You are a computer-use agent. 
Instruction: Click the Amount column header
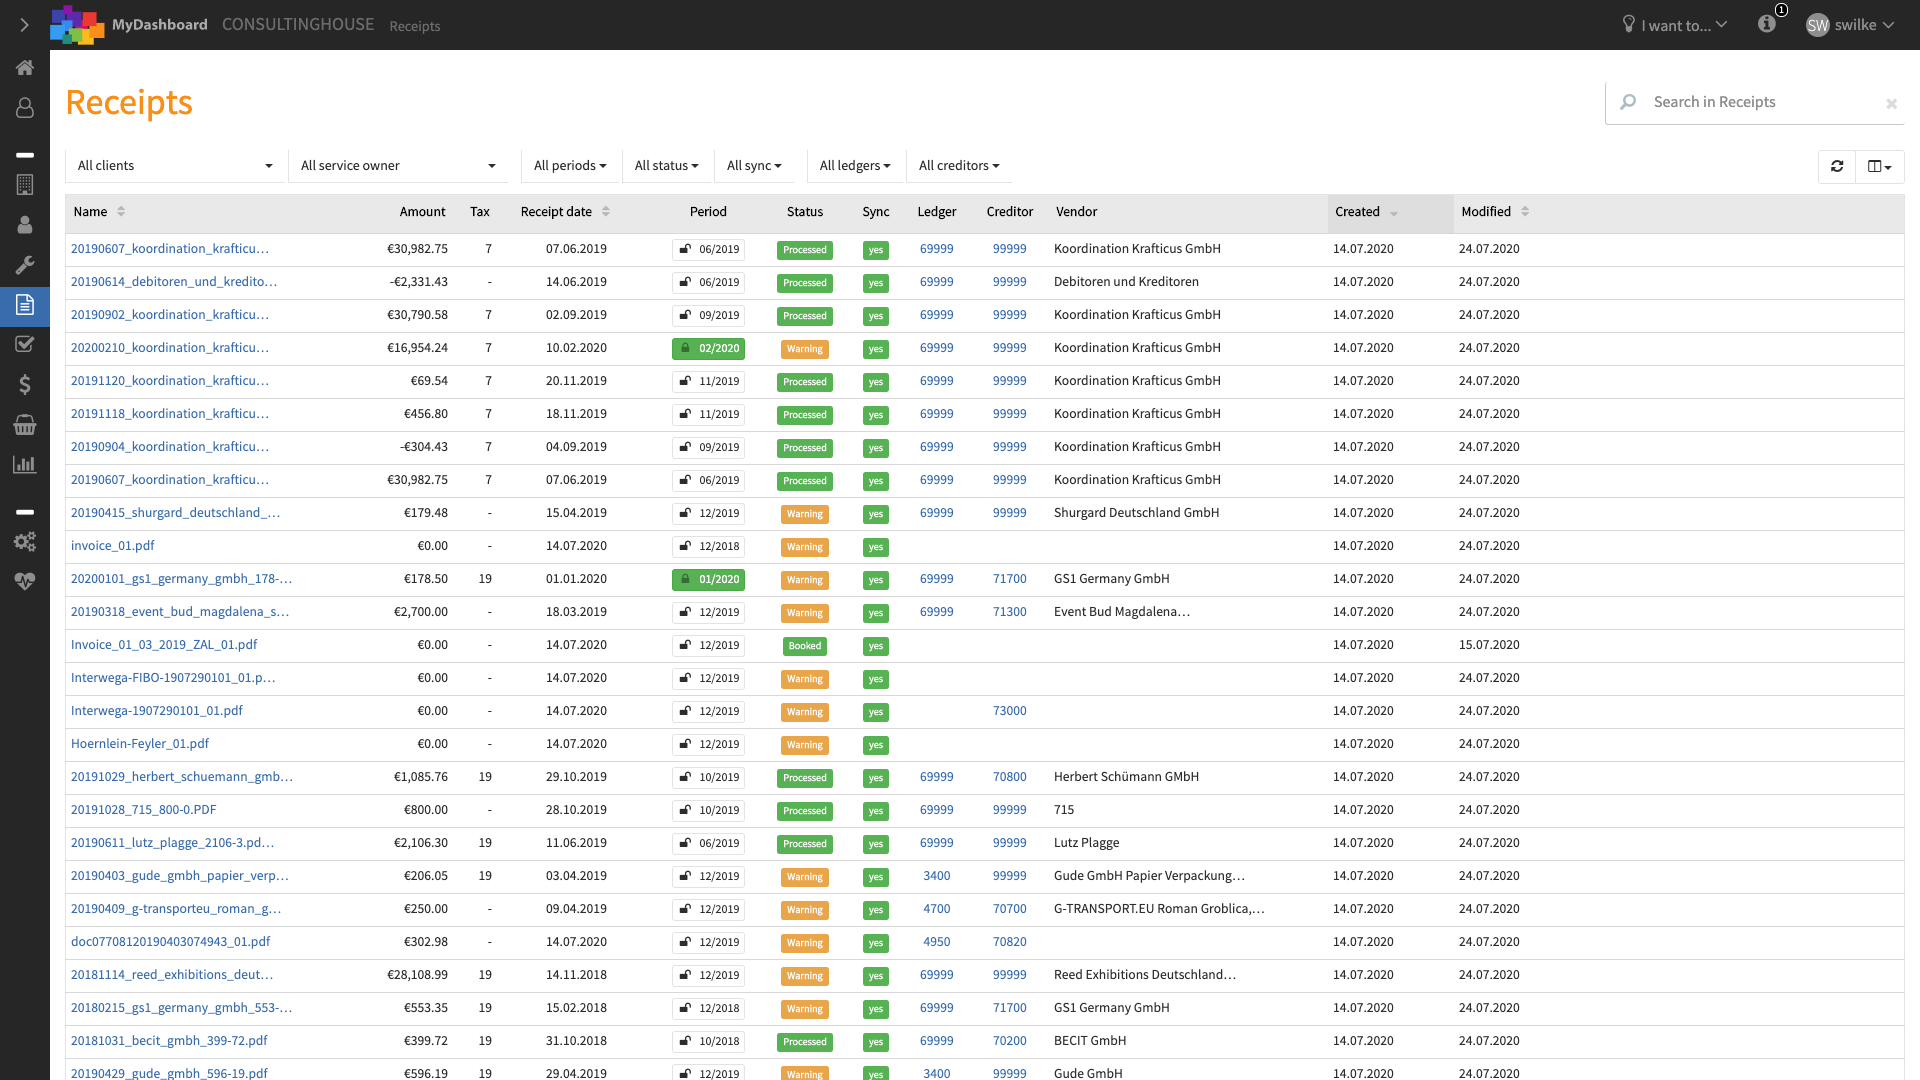point(422,212)
